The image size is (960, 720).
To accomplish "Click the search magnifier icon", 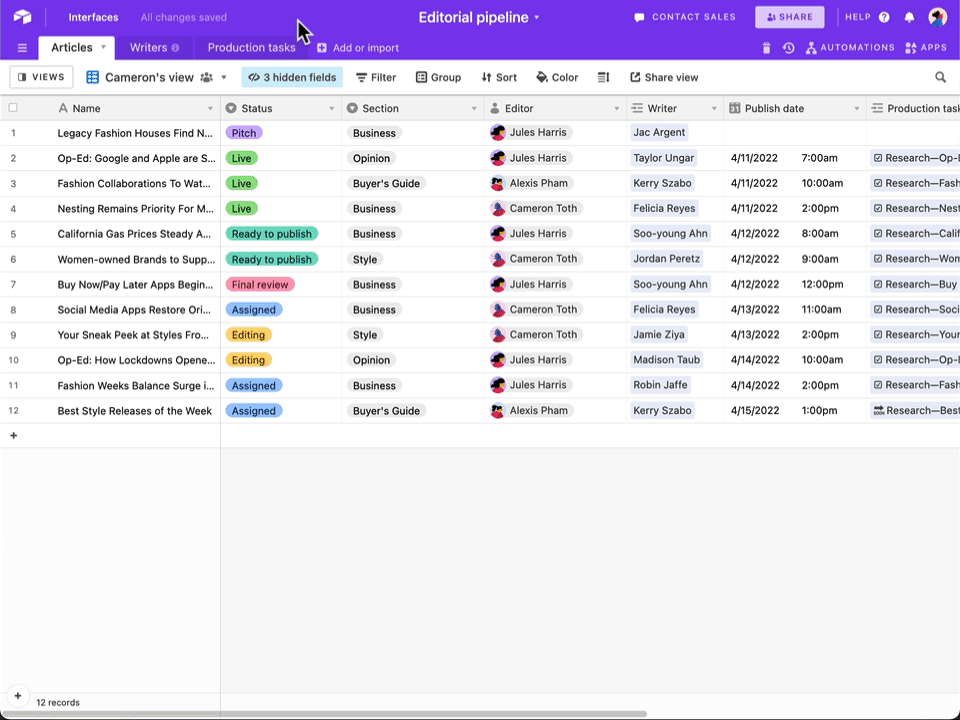I will tap(940, 77).
